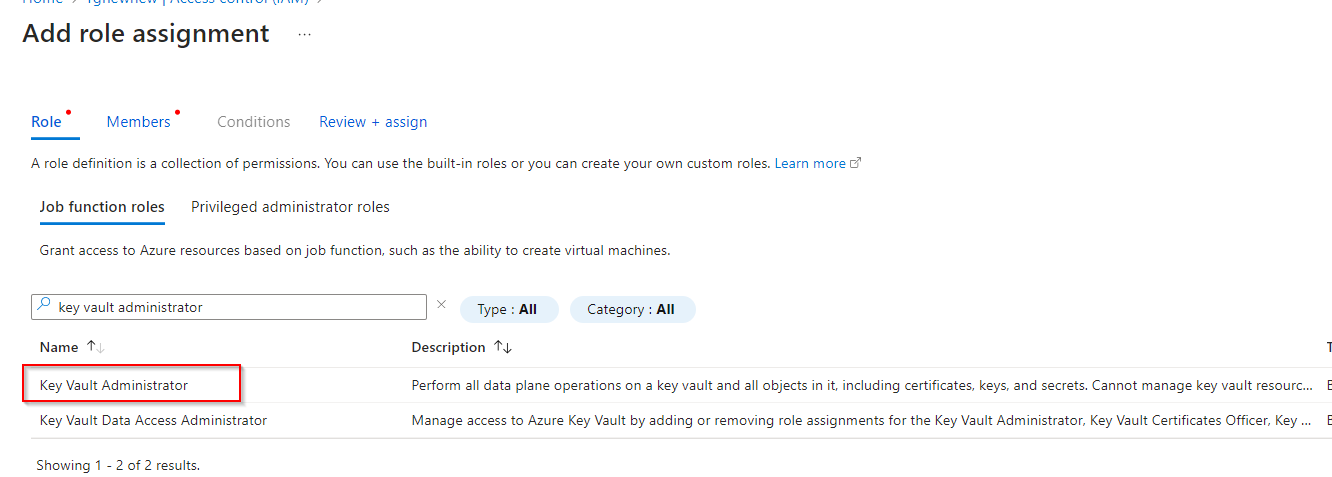This screenshot has width=1332, height=477.
Task: Open the ellipsis menu beside Add role assignment
Action: coord(305,35)
